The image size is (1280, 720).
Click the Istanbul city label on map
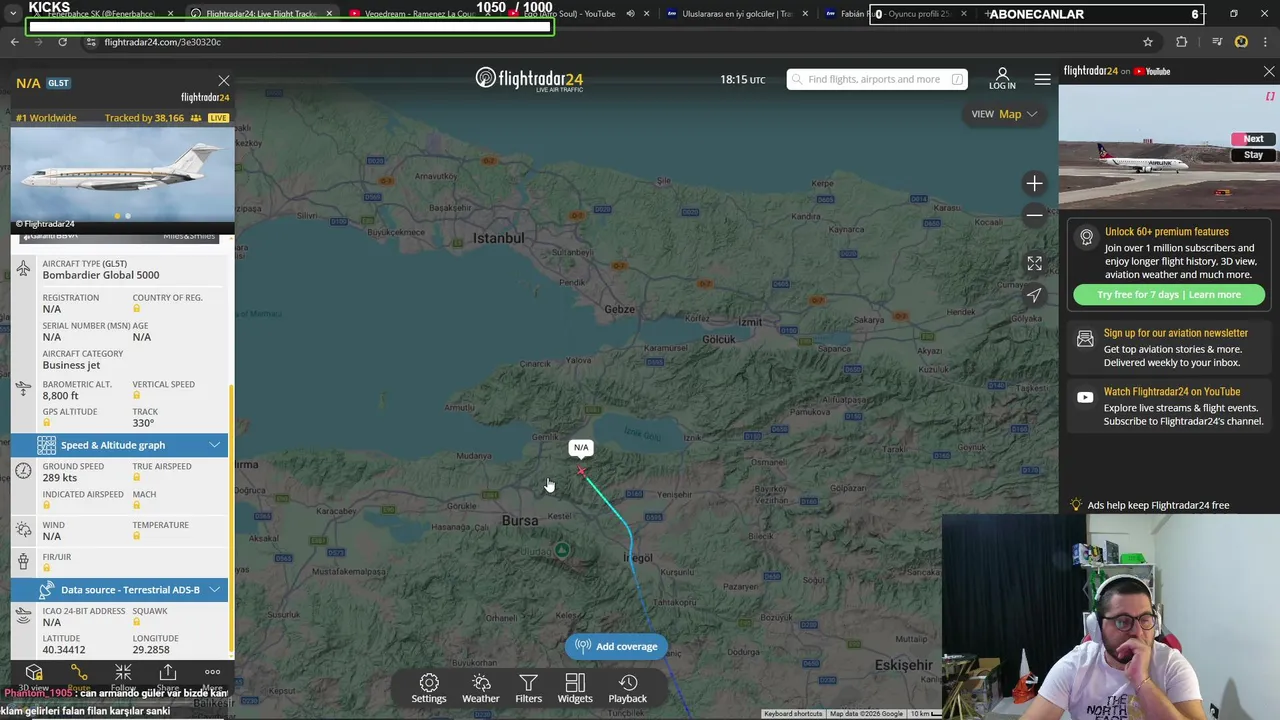(x=498, y=238)
